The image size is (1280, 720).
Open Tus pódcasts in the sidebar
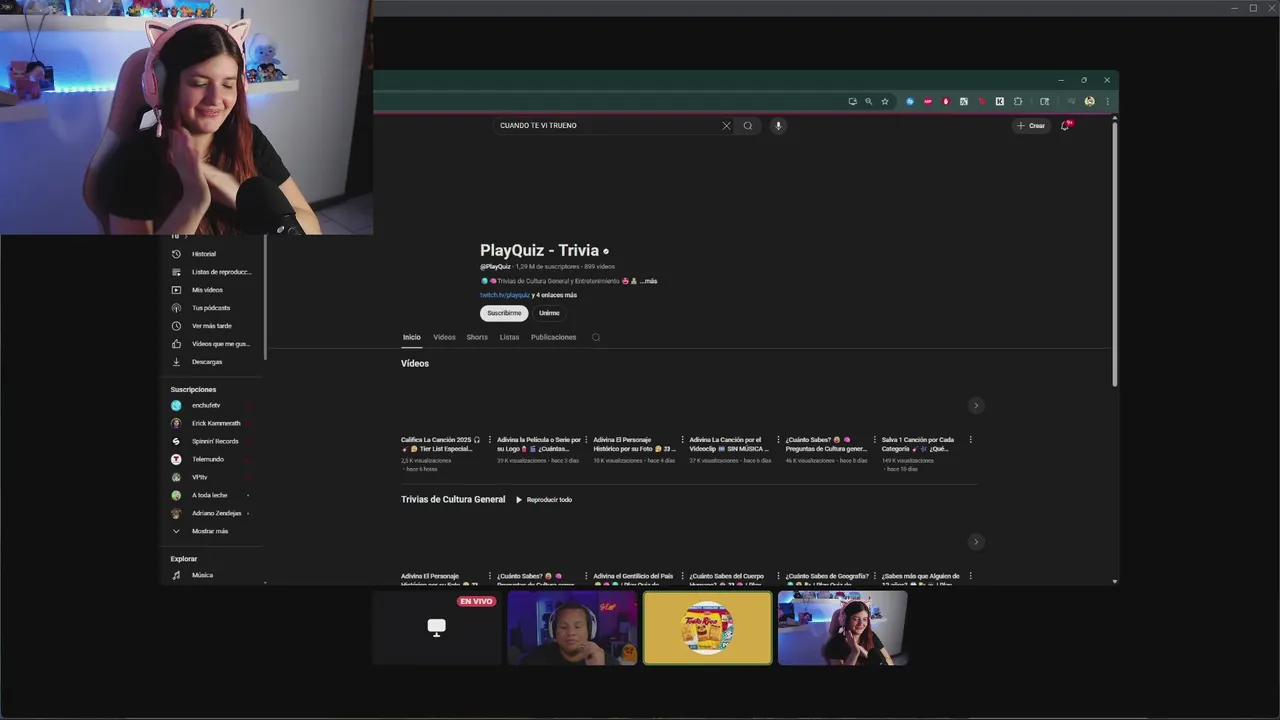(212, 308)
